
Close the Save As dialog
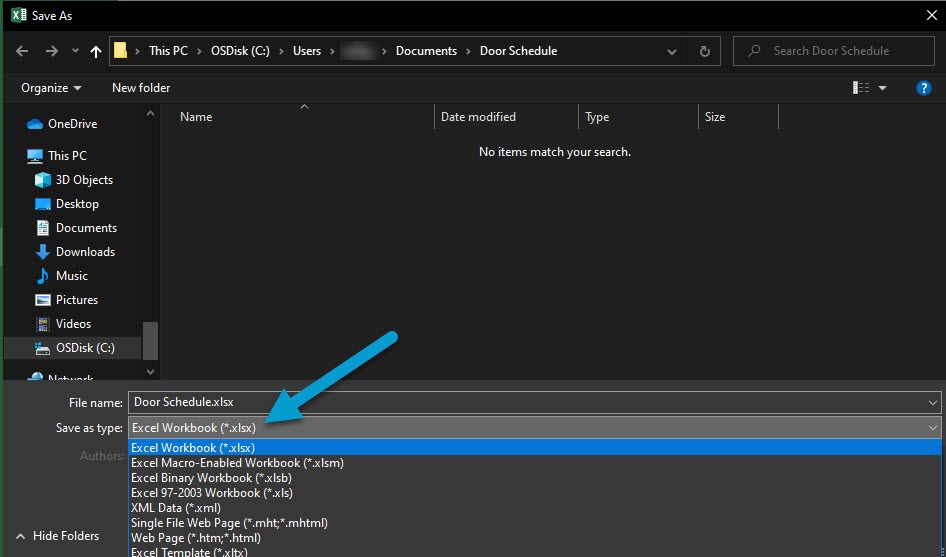click(x=932, y=16)
